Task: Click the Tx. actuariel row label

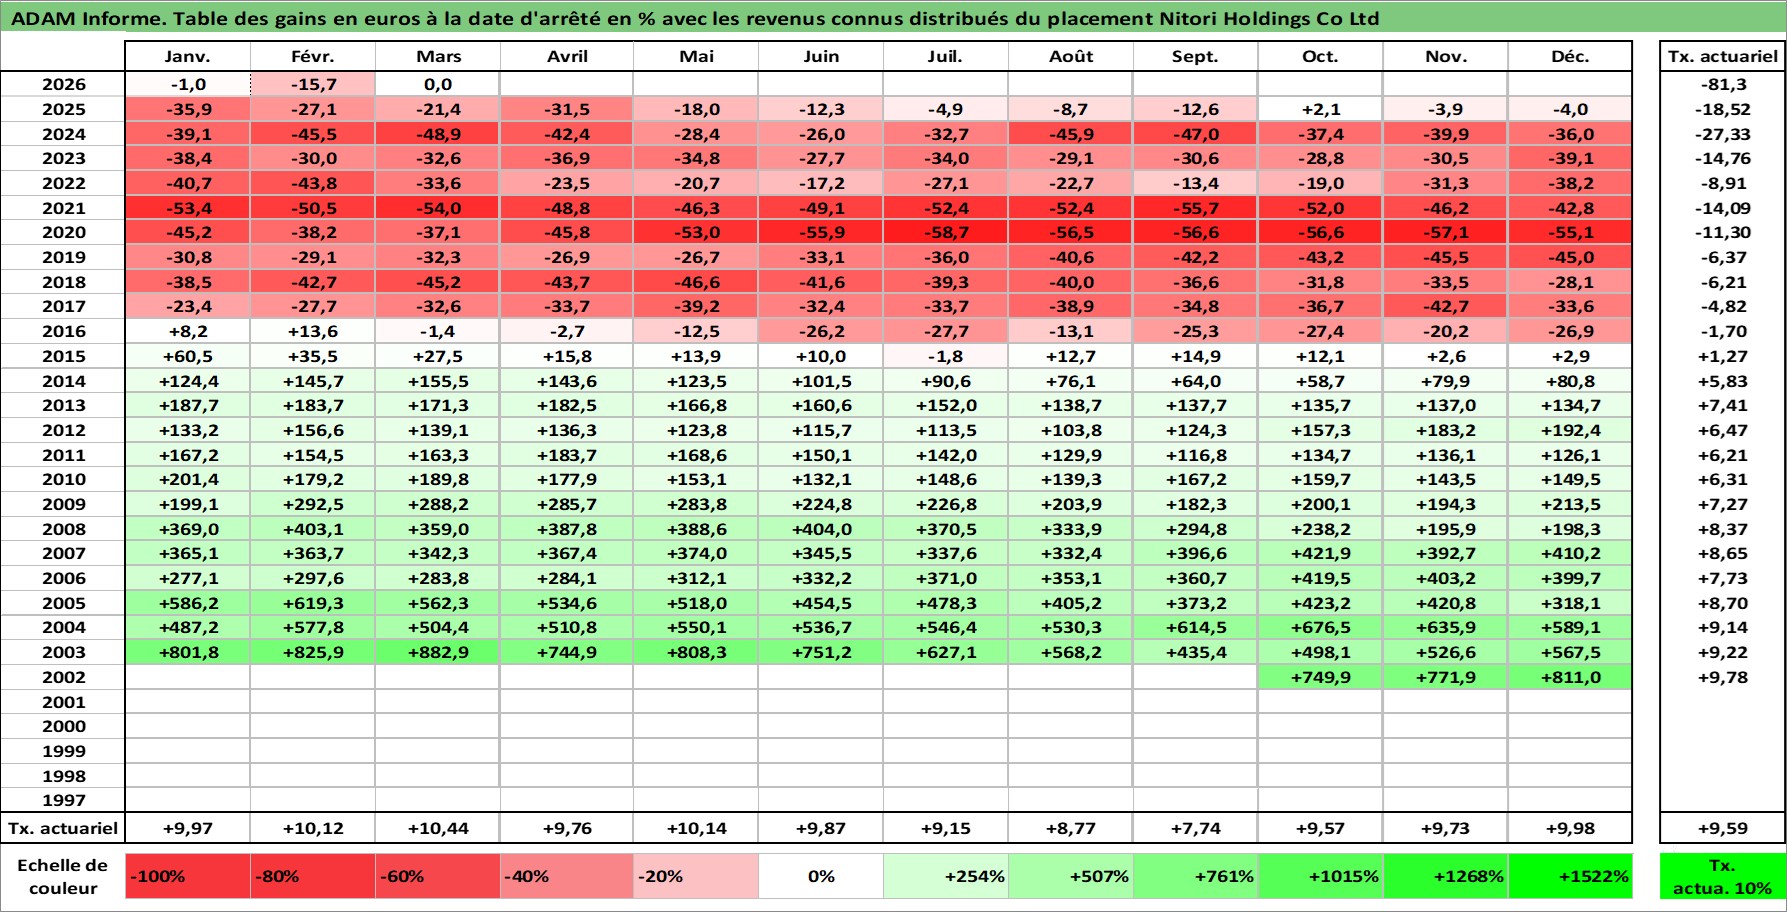Action: coord(63,829)
